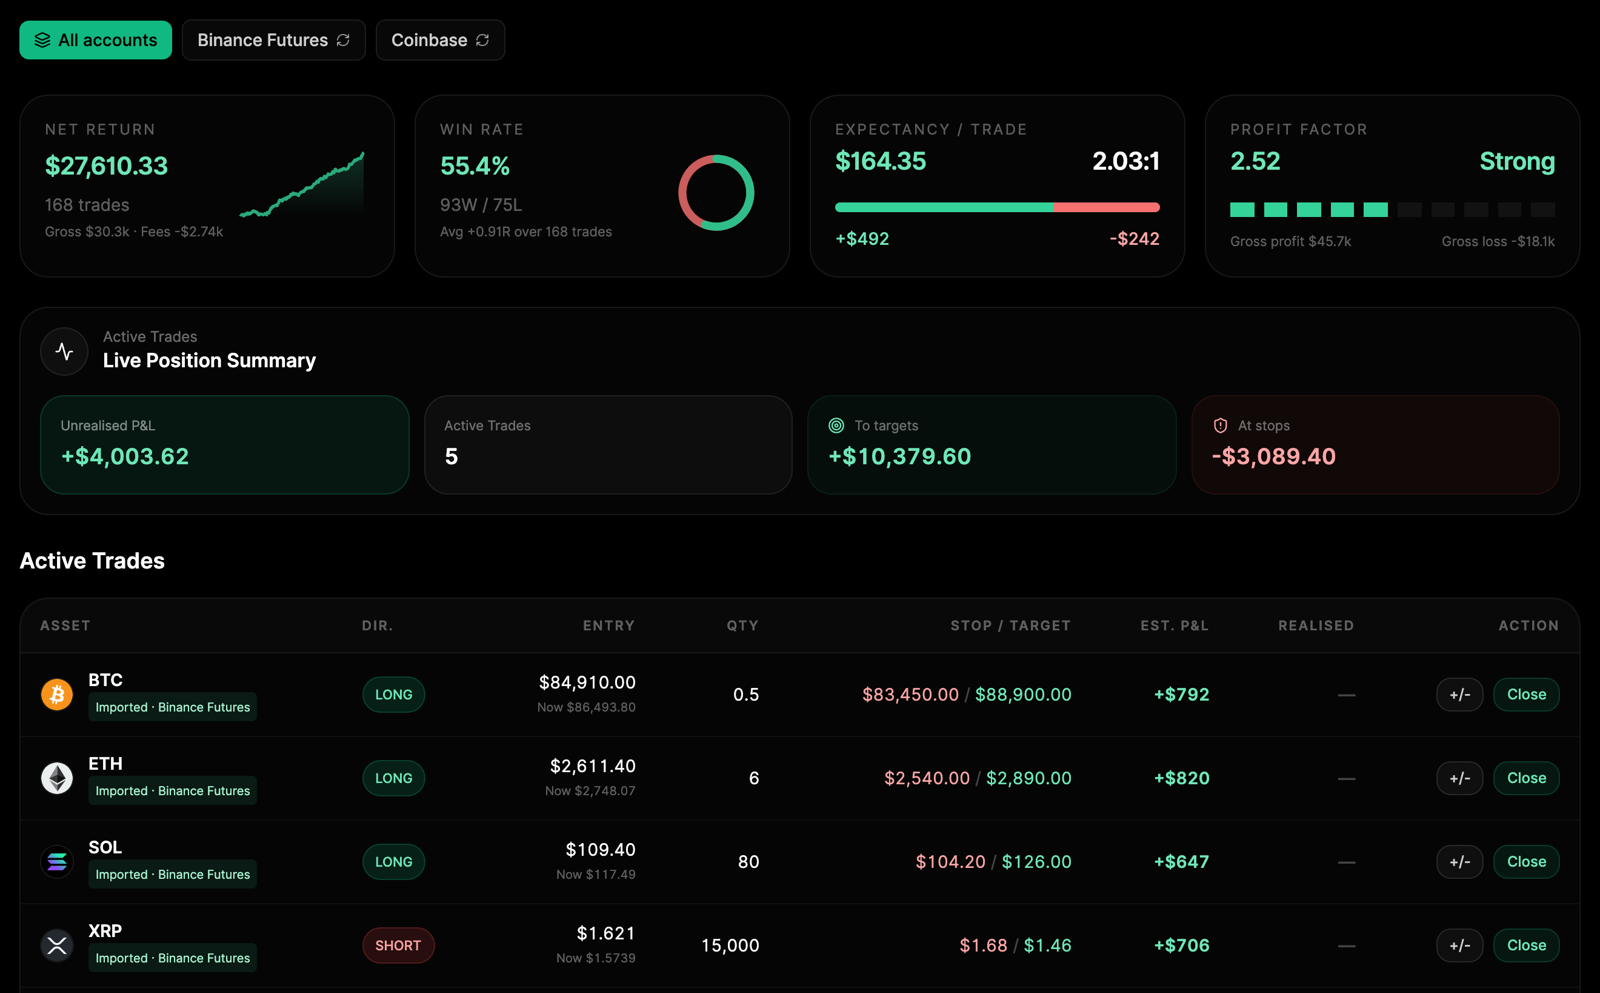The image size is (1600, 993).
Task: Click the Bitcoin coin icon
Action: point(57,694)
